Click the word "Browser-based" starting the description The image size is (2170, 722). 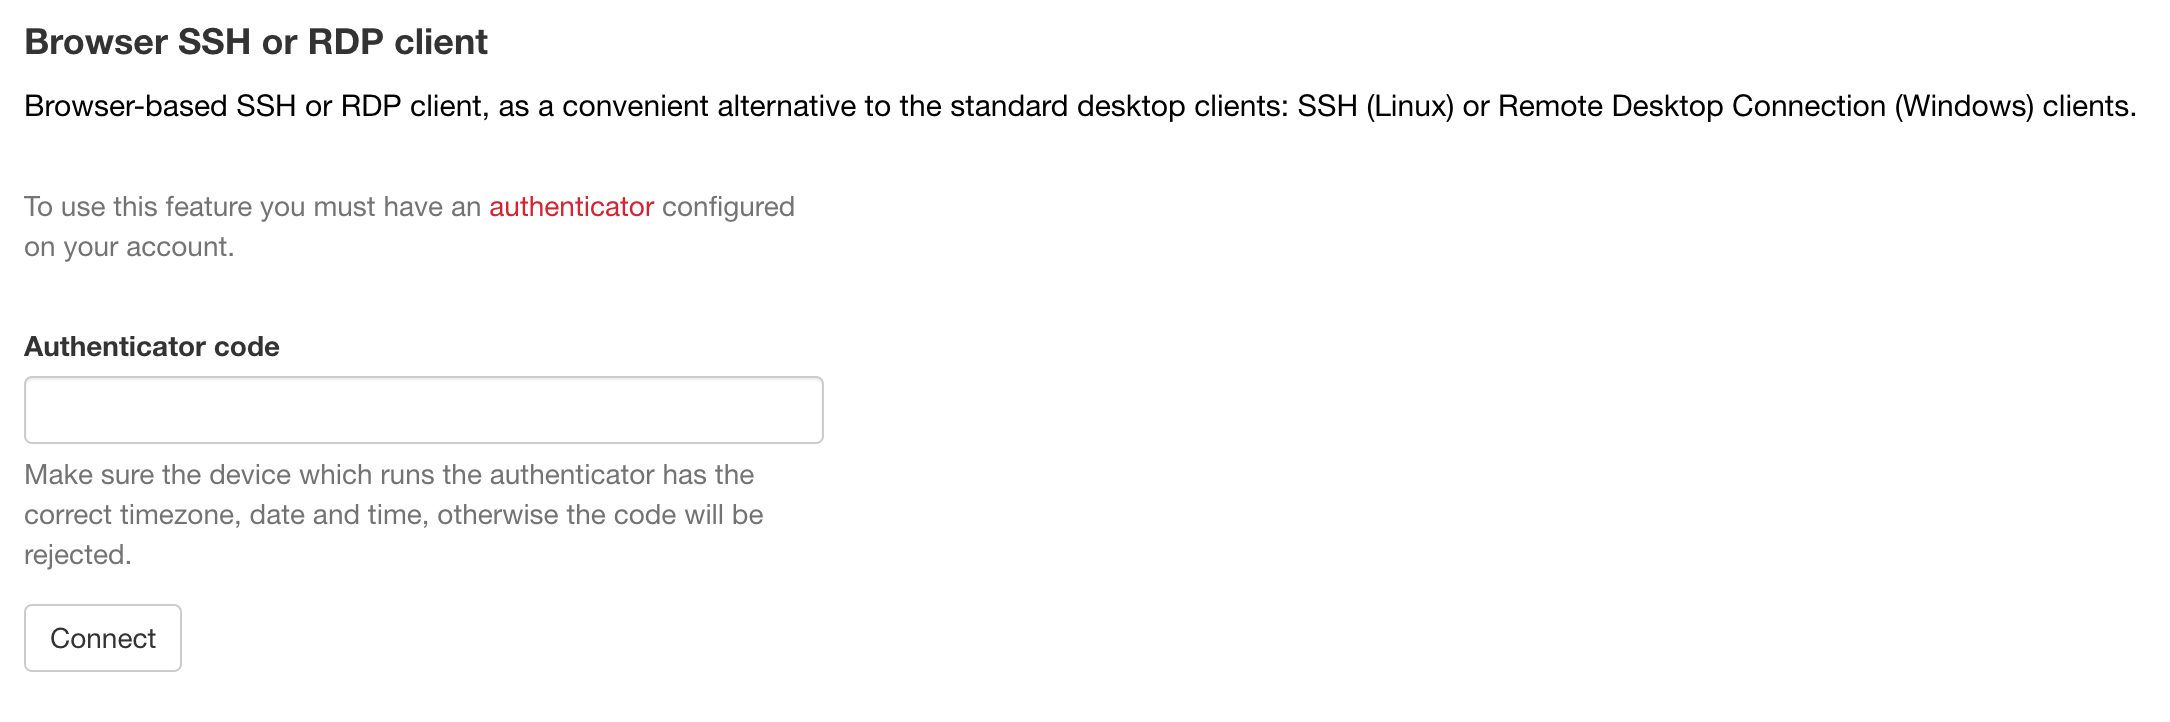coord(125,106)
